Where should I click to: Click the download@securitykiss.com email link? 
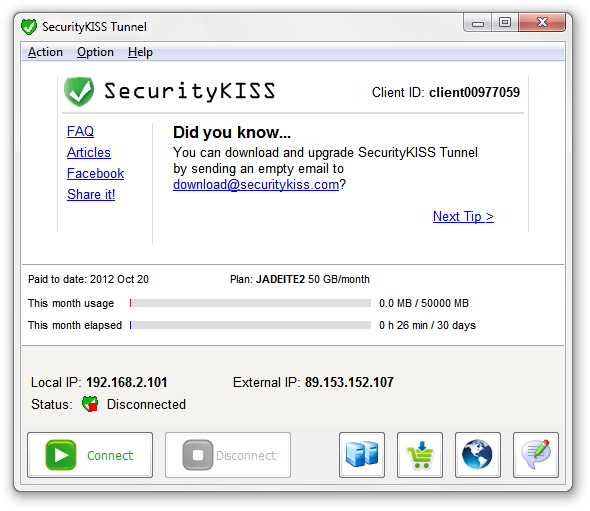[256, 185]
